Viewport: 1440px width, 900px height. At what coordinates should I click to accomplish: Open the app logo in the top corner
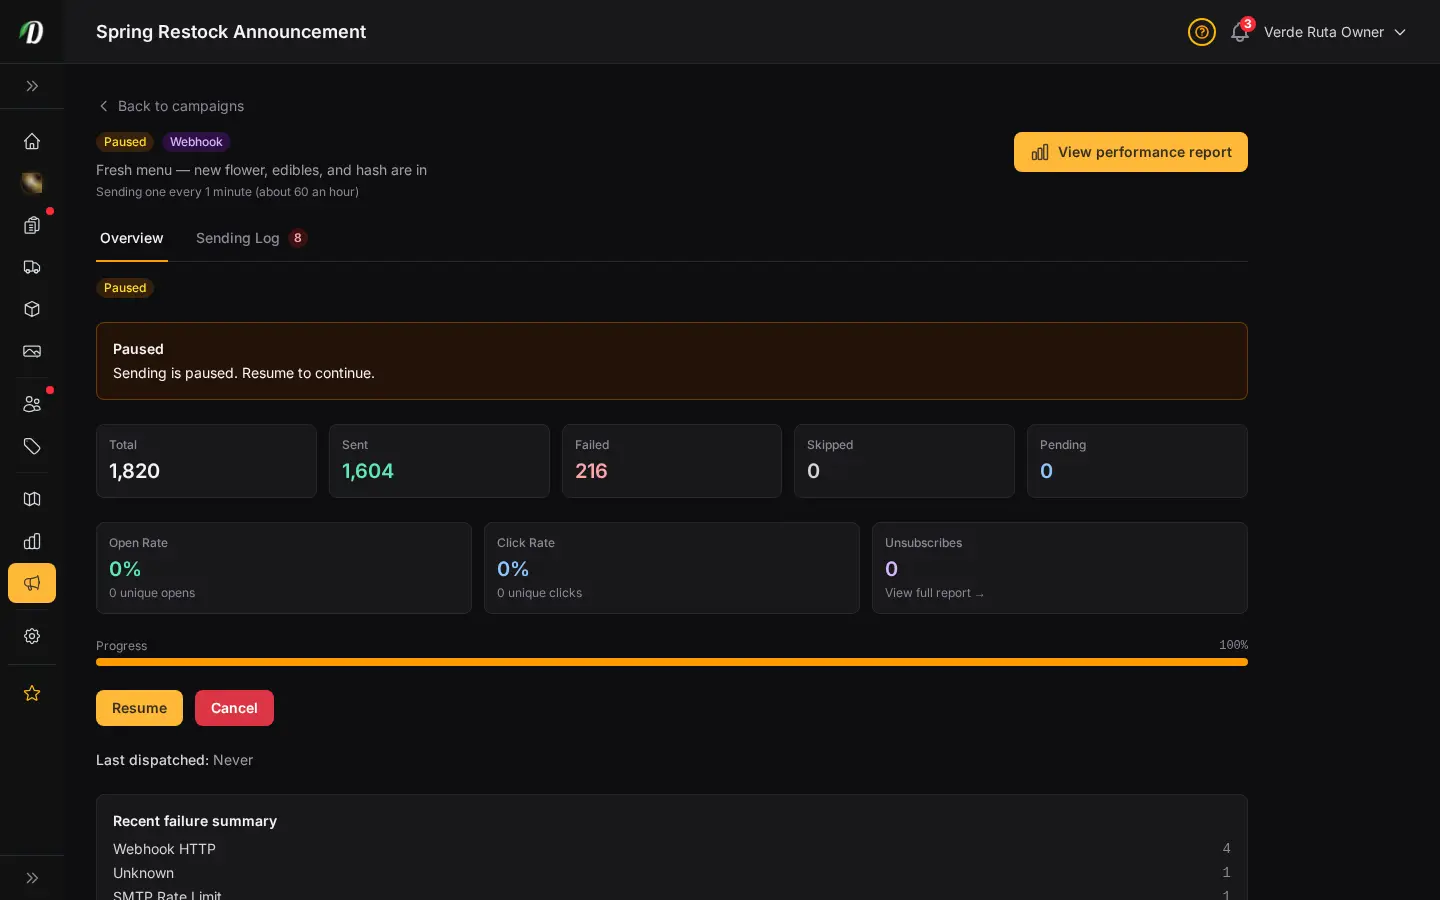pyautogui.click(x=32, y=32)
